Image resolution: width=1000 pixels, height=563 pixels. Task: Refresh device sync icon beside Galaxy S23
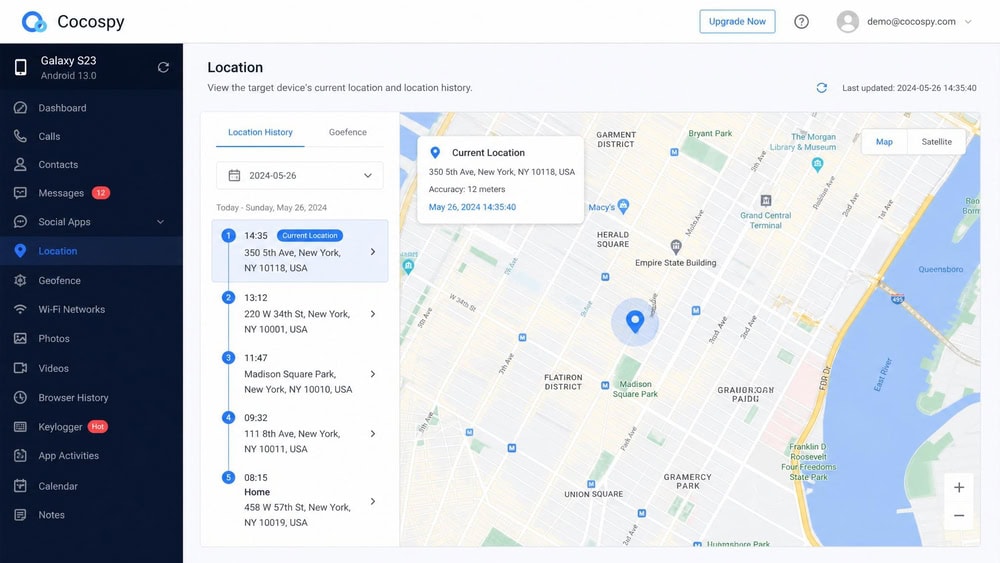163,67
